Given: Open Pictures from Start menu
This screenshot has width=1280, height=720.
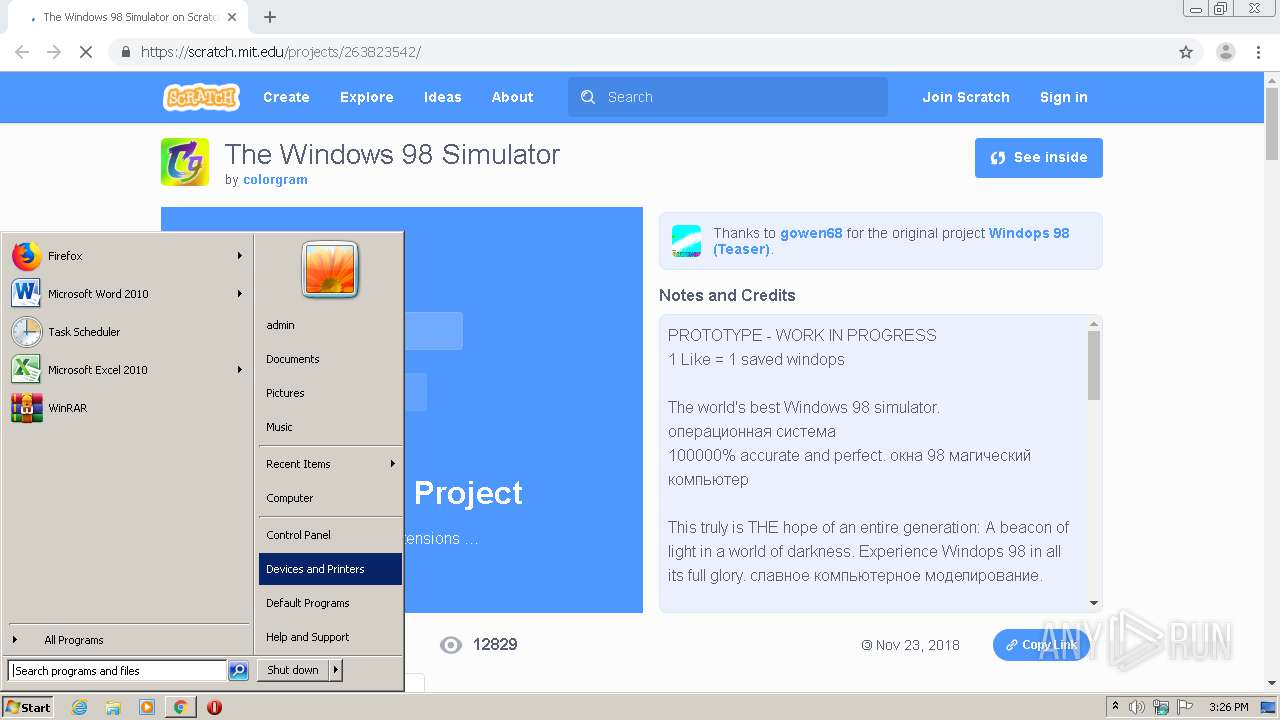Looking at the screenshot, I should [x=330, y=393].
